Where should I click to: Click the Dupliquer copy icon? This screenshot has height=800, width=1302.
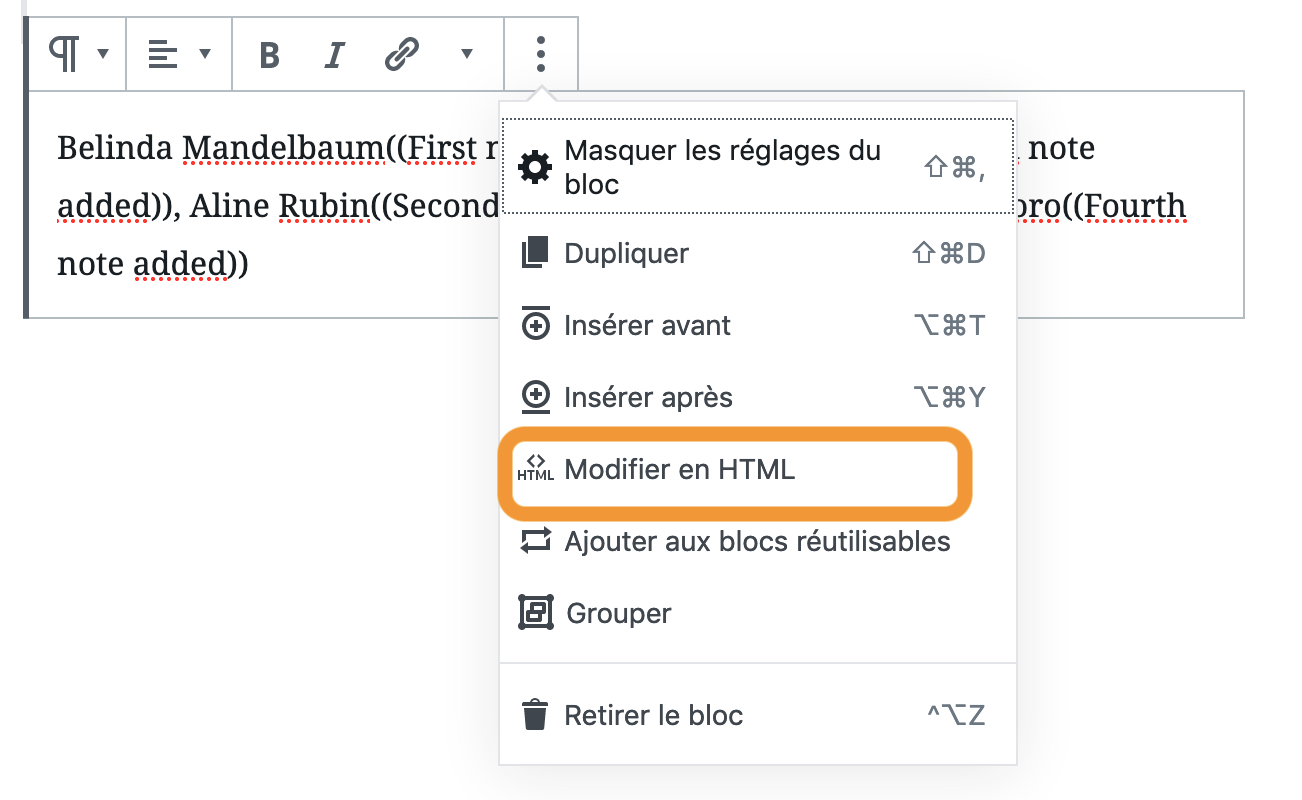click(536, 253)
